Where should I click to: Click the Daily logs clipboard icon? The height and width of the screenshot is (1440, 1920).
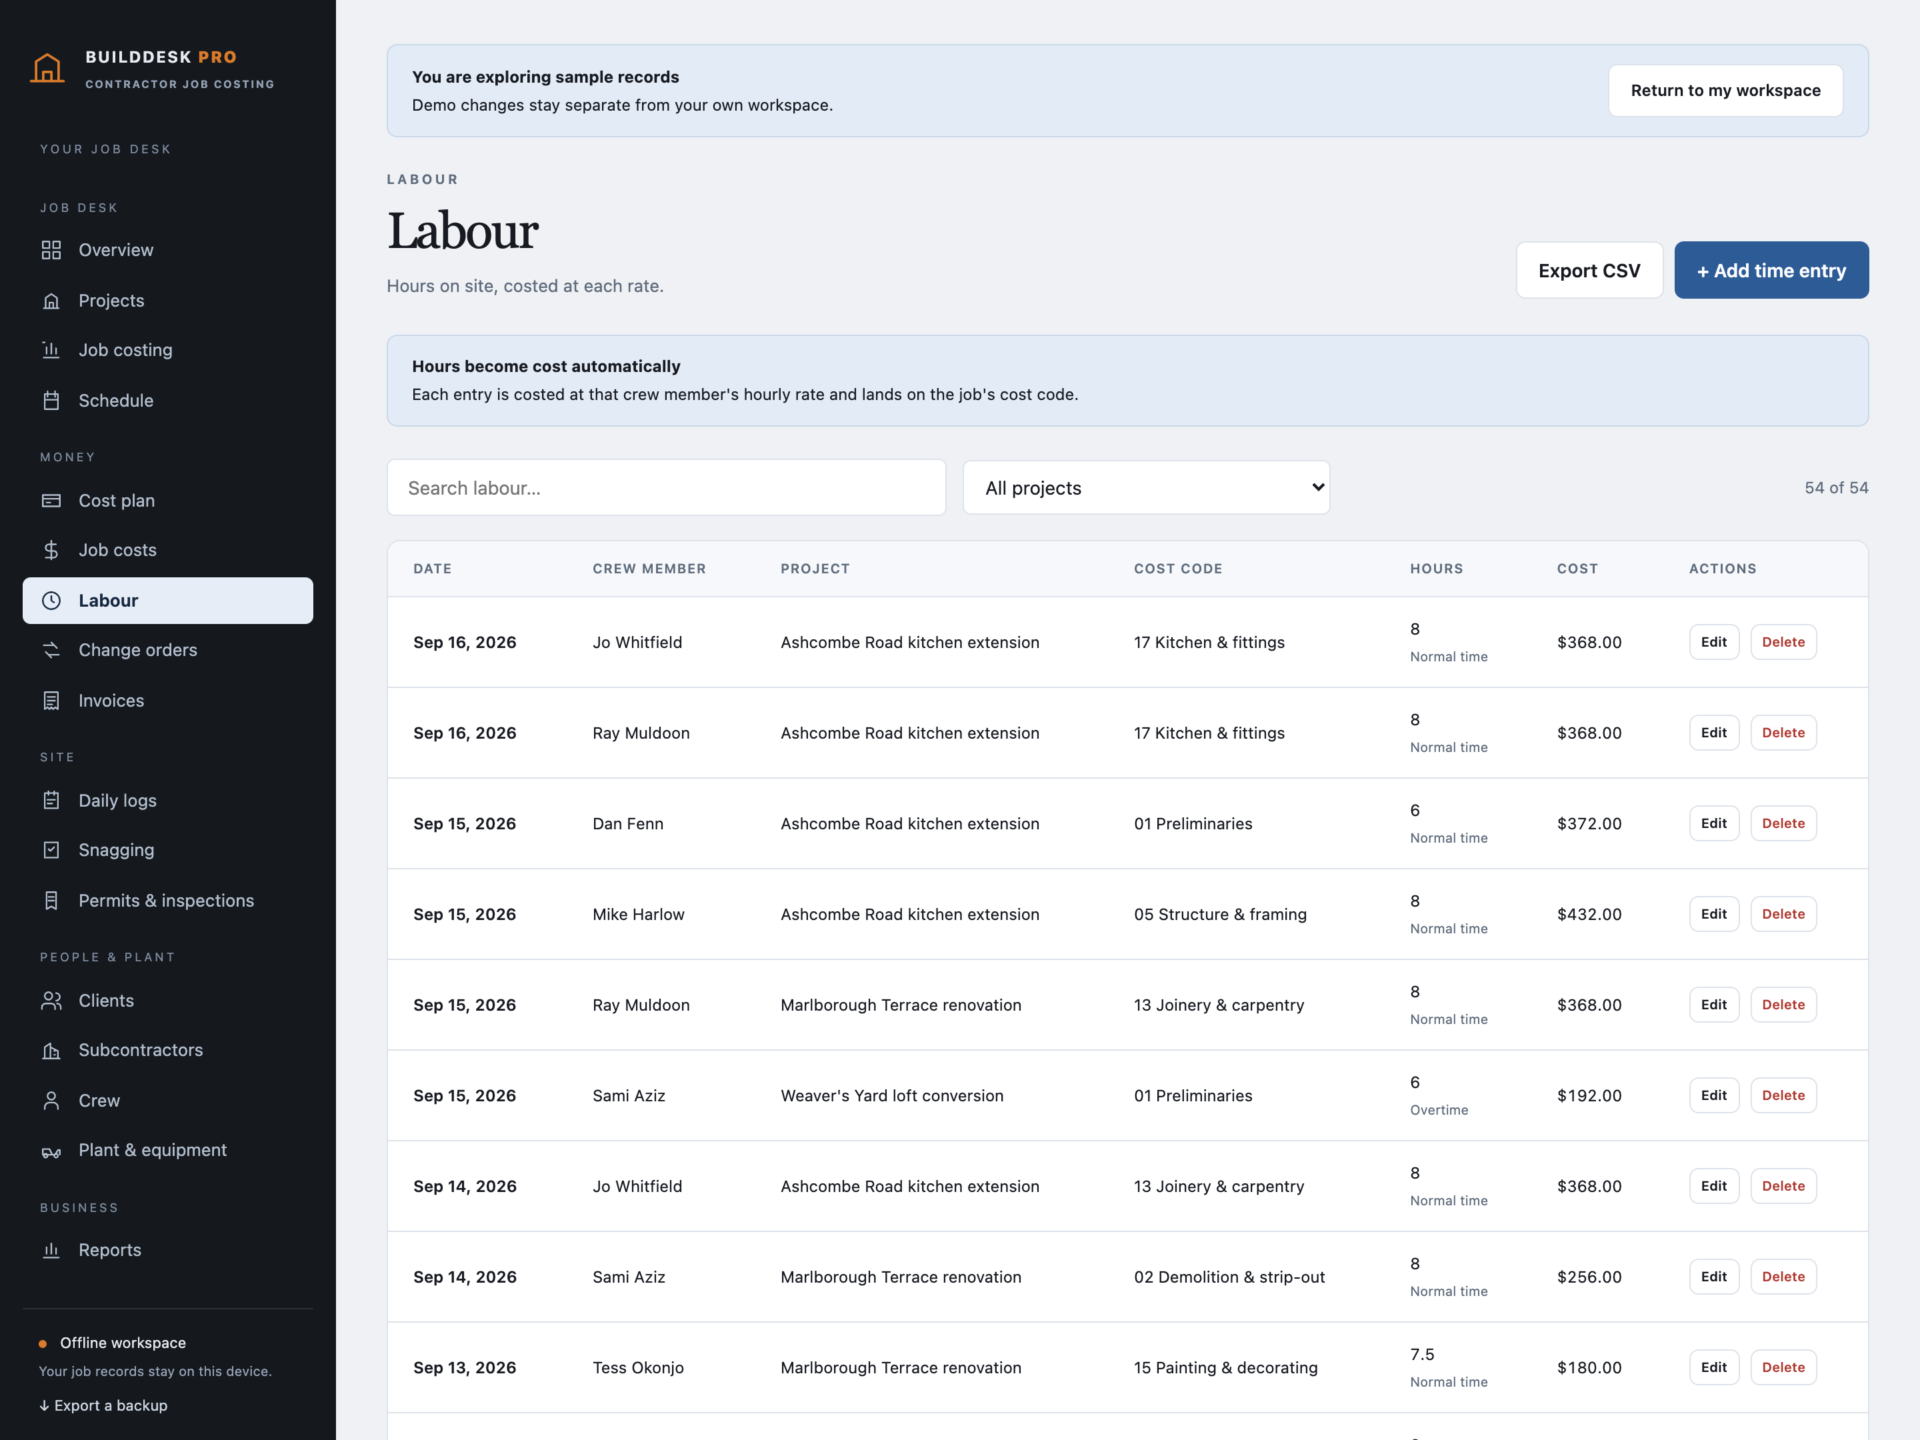51,800
